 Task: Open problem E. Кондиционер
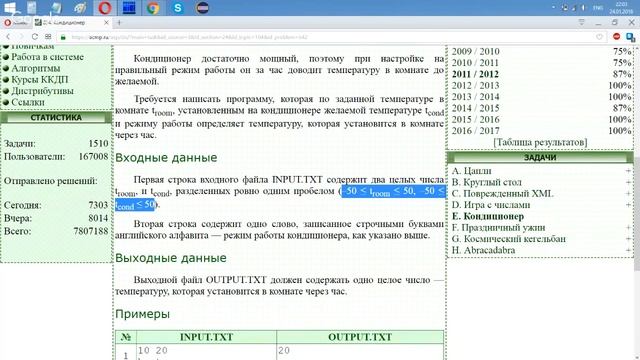(x=488, y=216)
